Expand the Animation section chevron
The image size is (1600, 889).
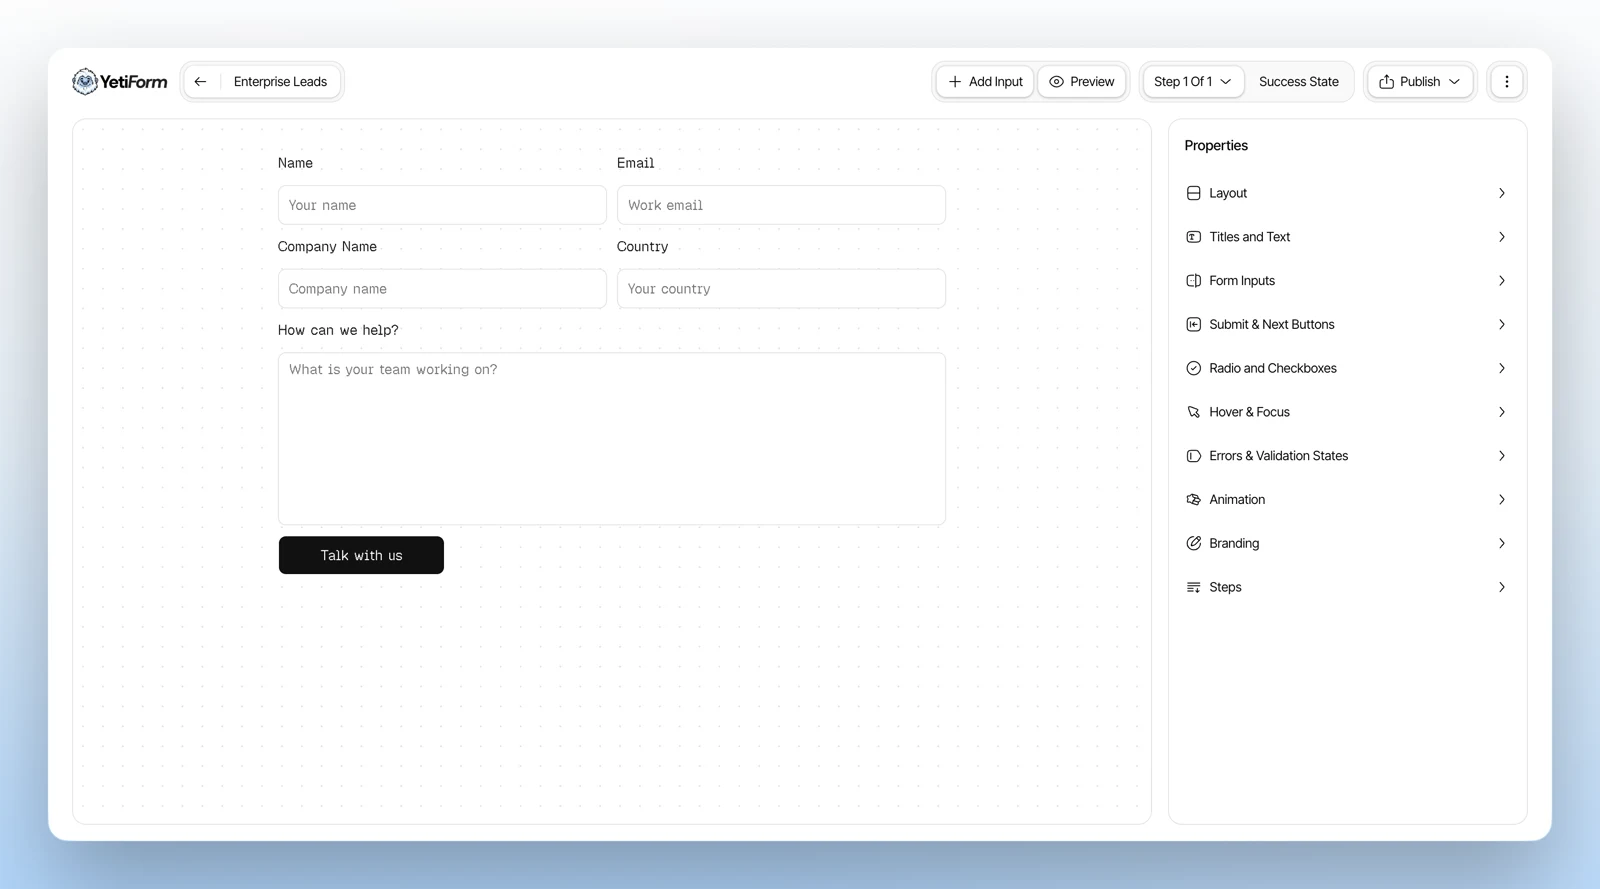pos(1501,500)
